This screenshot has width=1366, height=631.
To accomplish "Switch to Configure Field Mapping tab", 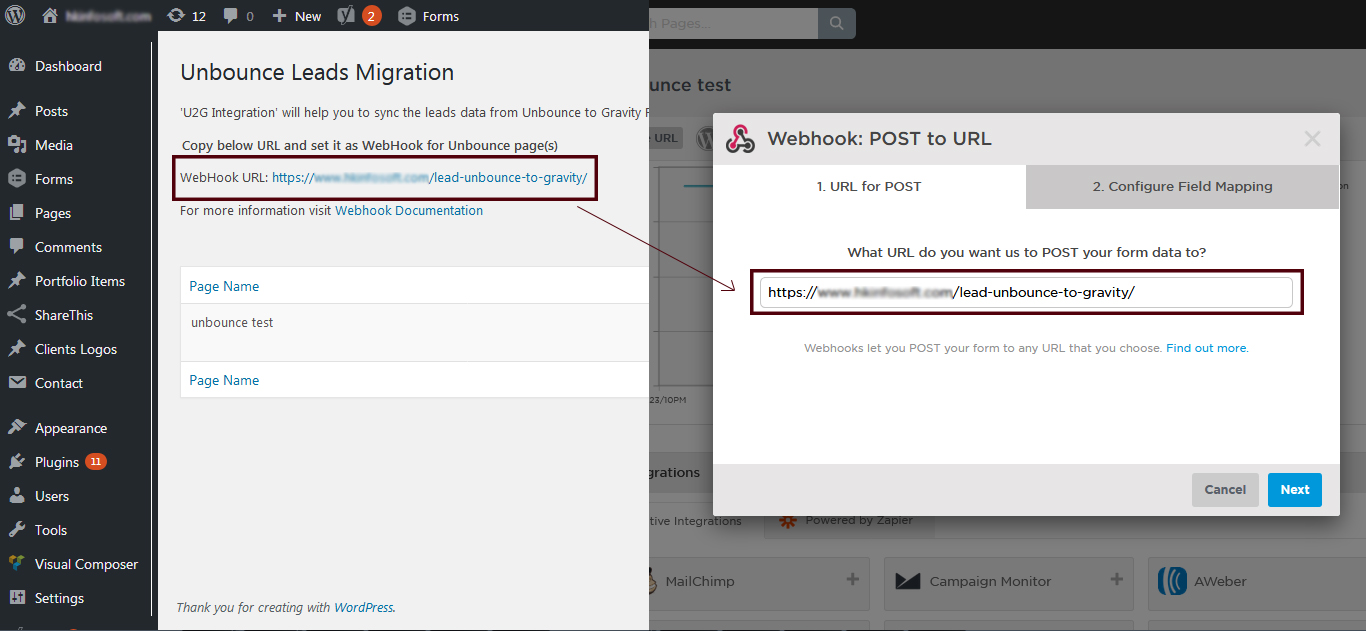I will [1182, 187].
